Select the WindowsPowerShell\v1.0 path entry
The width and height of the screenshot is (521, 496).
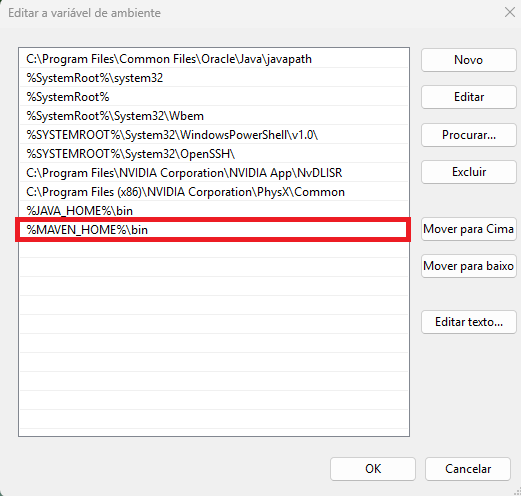213,135
